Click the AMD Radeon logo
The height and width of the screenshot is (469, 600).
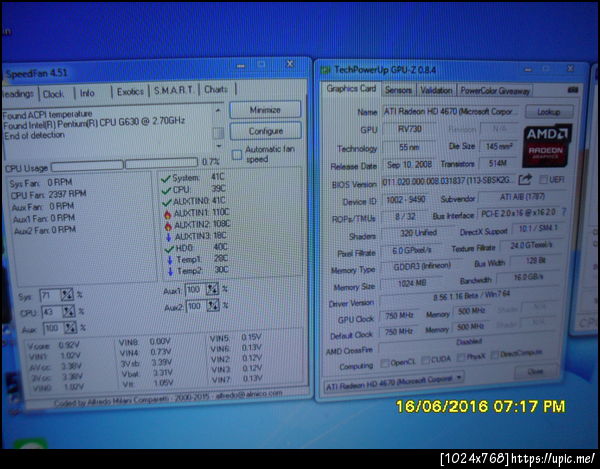pyautogui.click(x=547, y=146)
